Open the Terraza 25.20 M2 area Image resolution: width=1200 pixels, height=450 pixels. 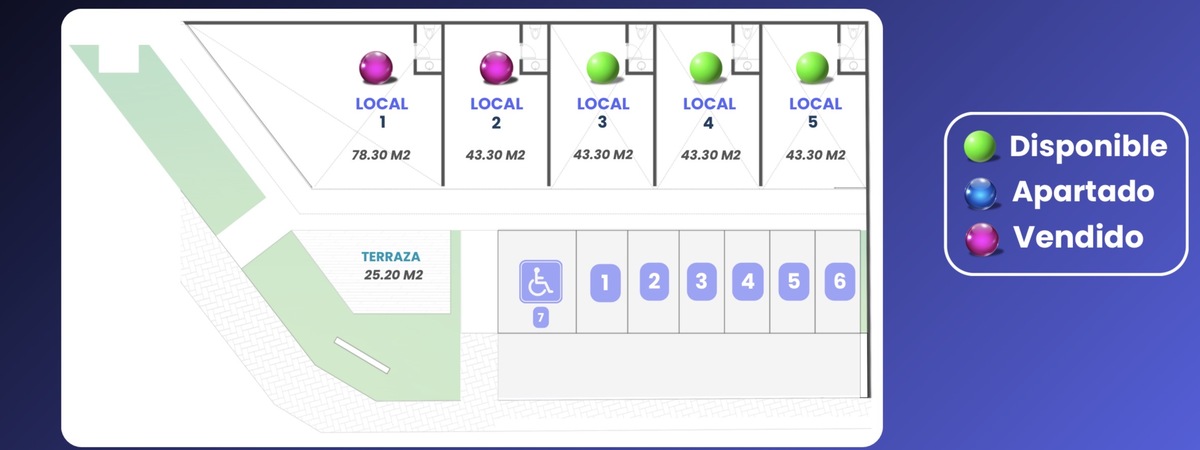[390, 265]
